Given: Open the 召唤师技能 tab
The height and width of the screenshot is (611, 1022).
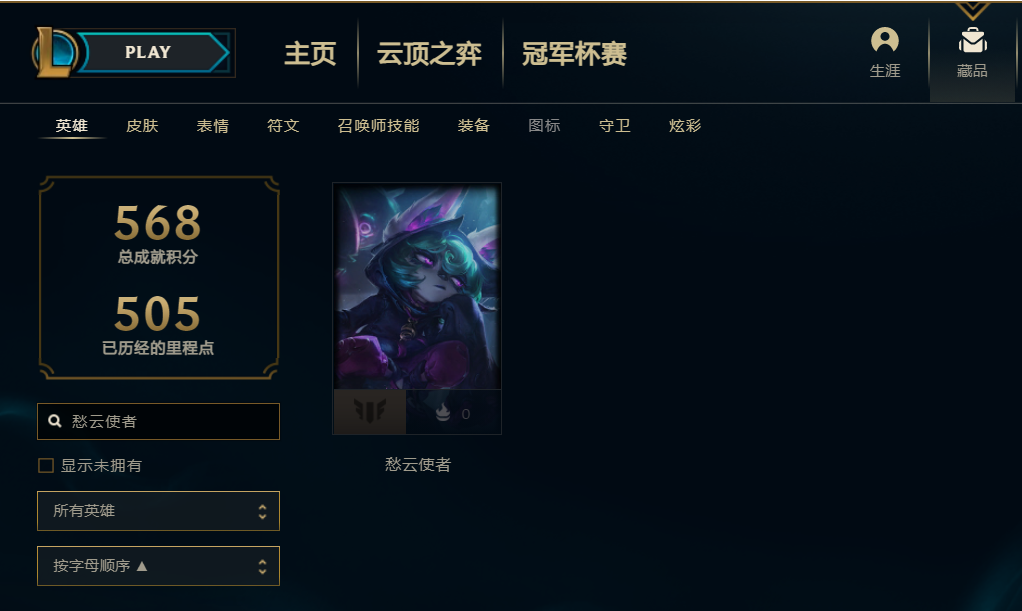Looking at the screenshot, I should click(x=378, y=125).
